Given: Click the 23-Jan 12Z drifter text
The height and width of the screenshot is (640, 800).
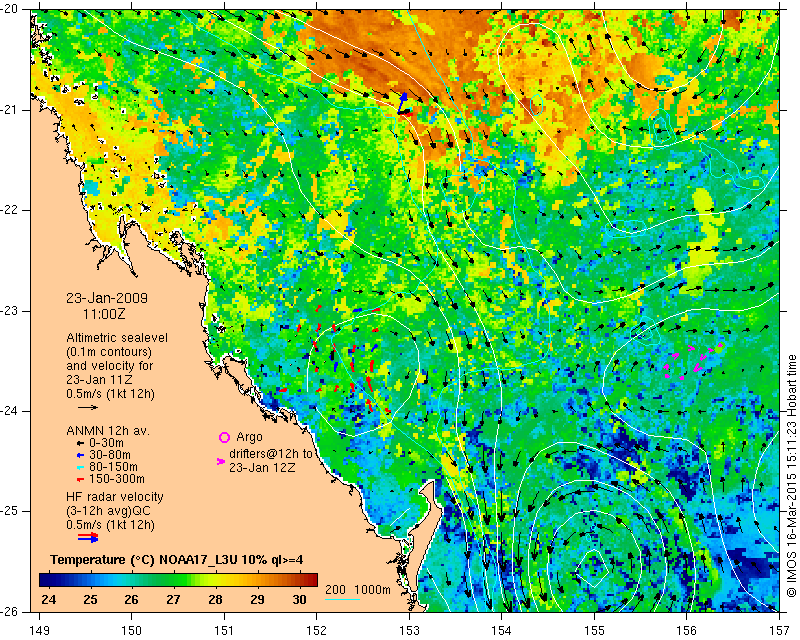Looking at the screenshot, I should (x=262, y=467).
